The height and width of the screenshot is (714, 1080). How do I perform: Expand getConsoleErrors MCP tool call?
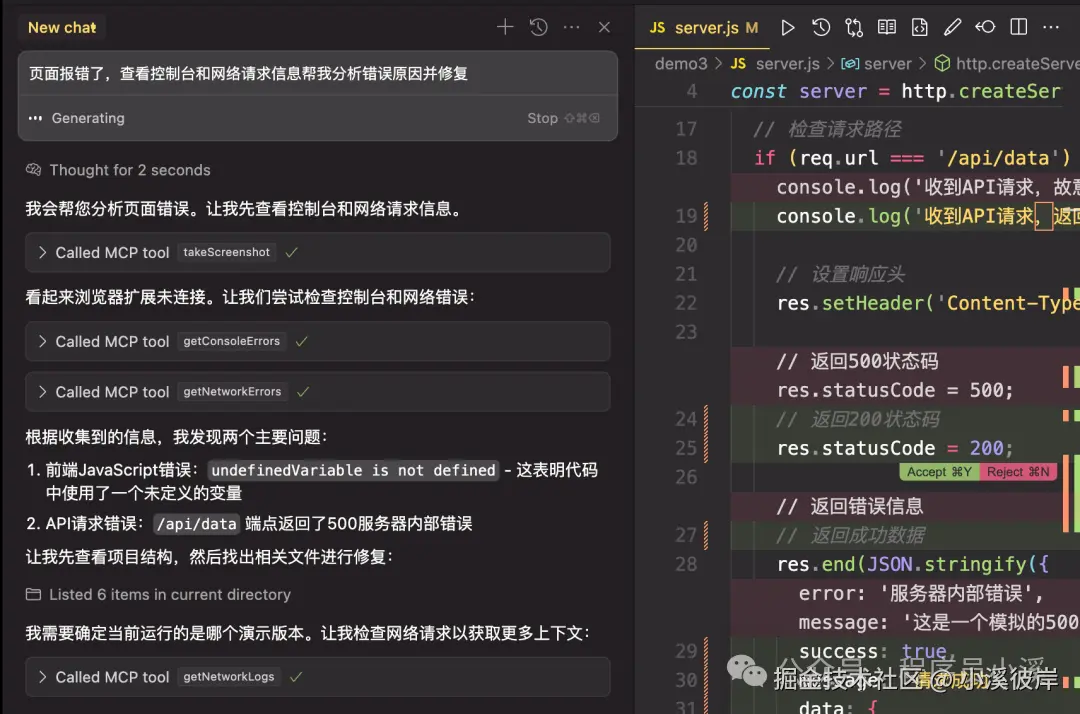click(318, 342)
